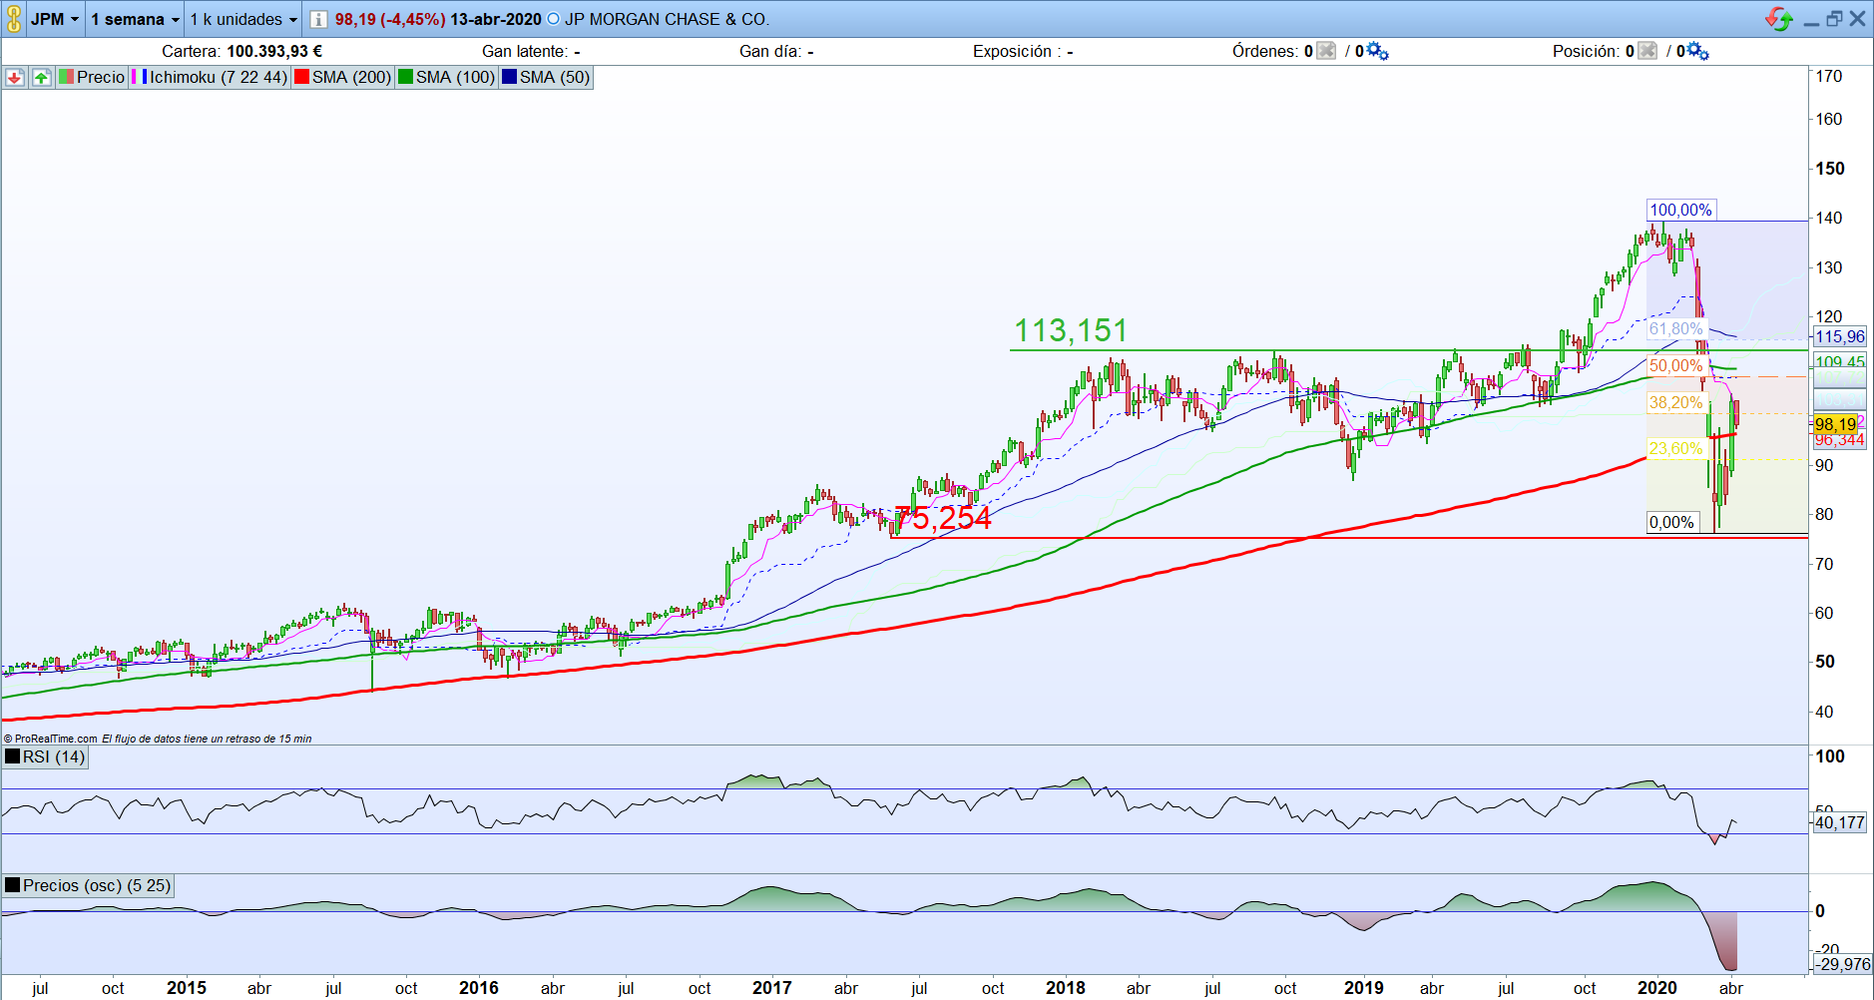Click the 96,344 red price tag
The height and width of the screenshot is (1000, 1874).
point(1839,440)
